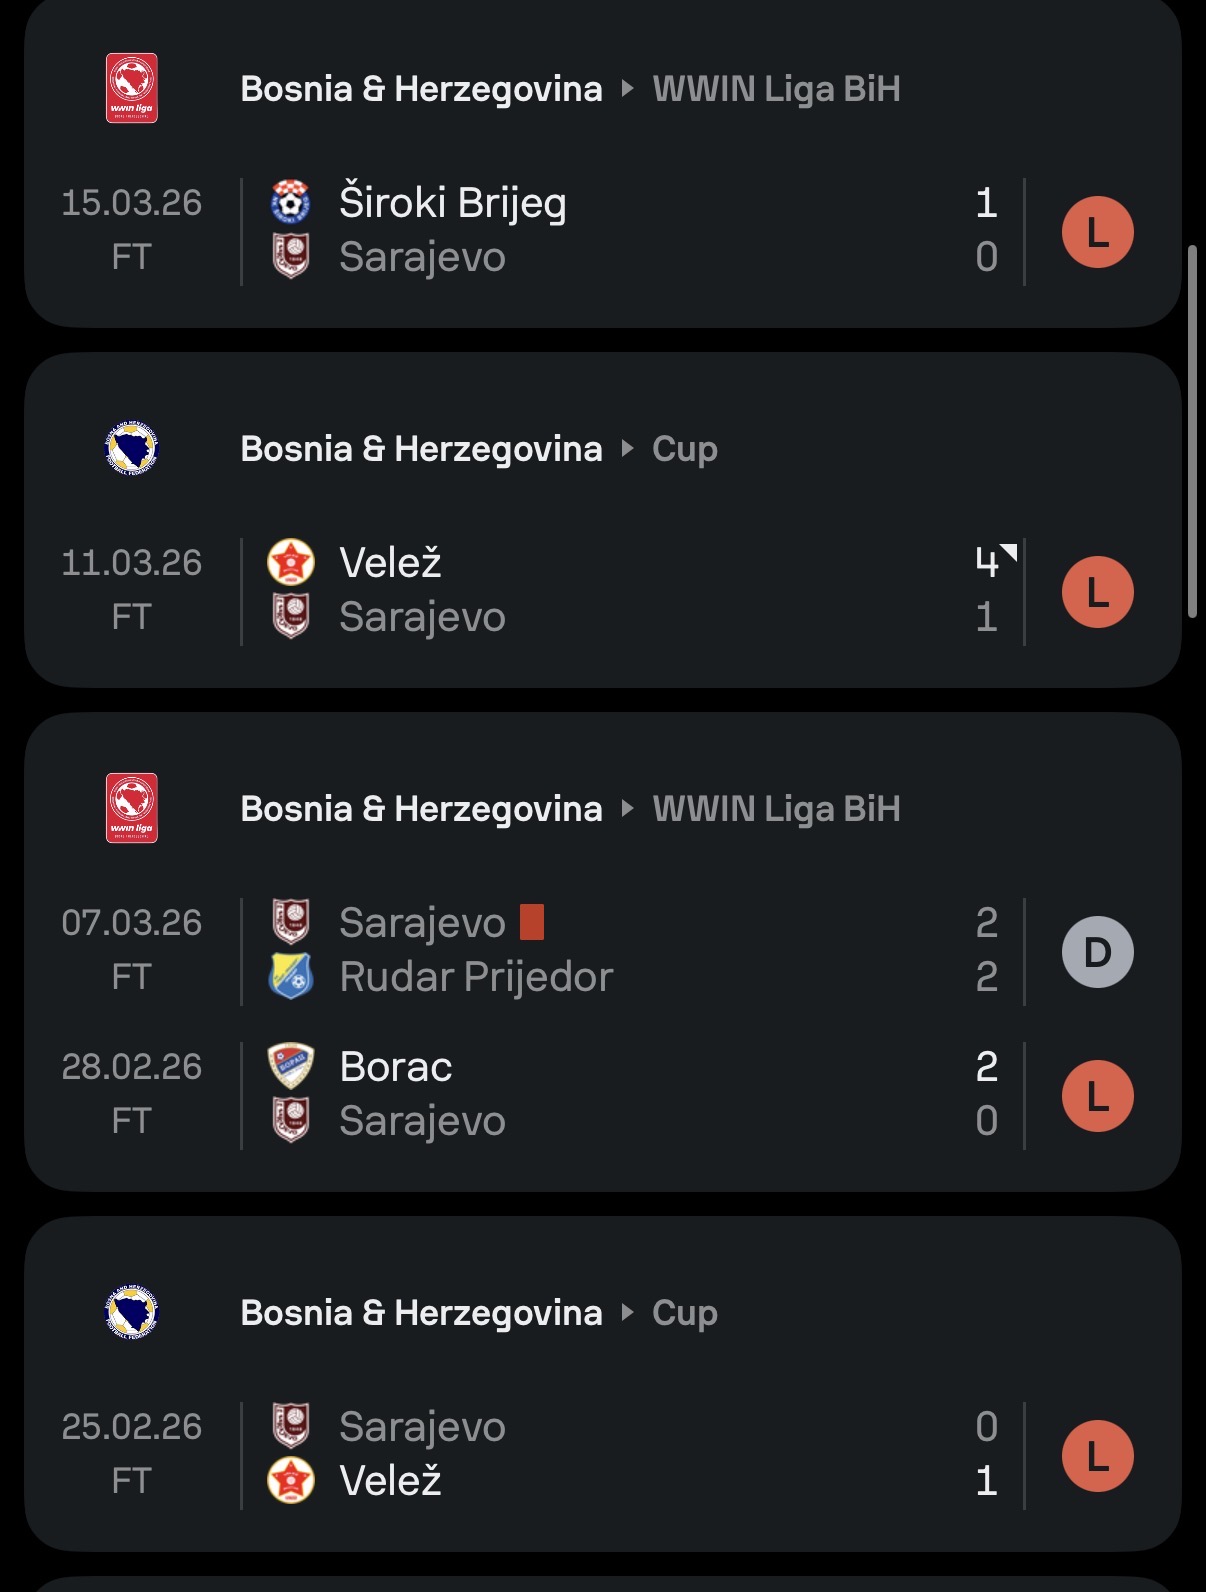Expand the arrow before WWIN Liga BiH in top card

(627, 88)
